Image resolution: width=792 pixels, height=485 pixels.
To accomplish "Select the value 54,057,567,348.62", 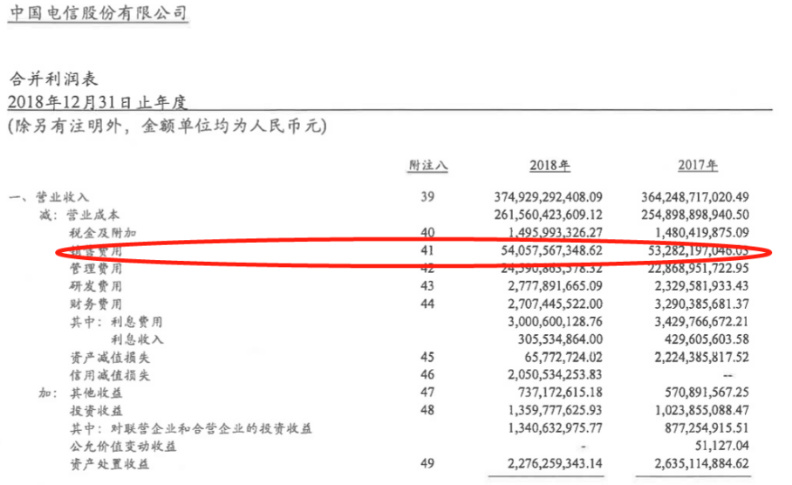I will [552, 250].
